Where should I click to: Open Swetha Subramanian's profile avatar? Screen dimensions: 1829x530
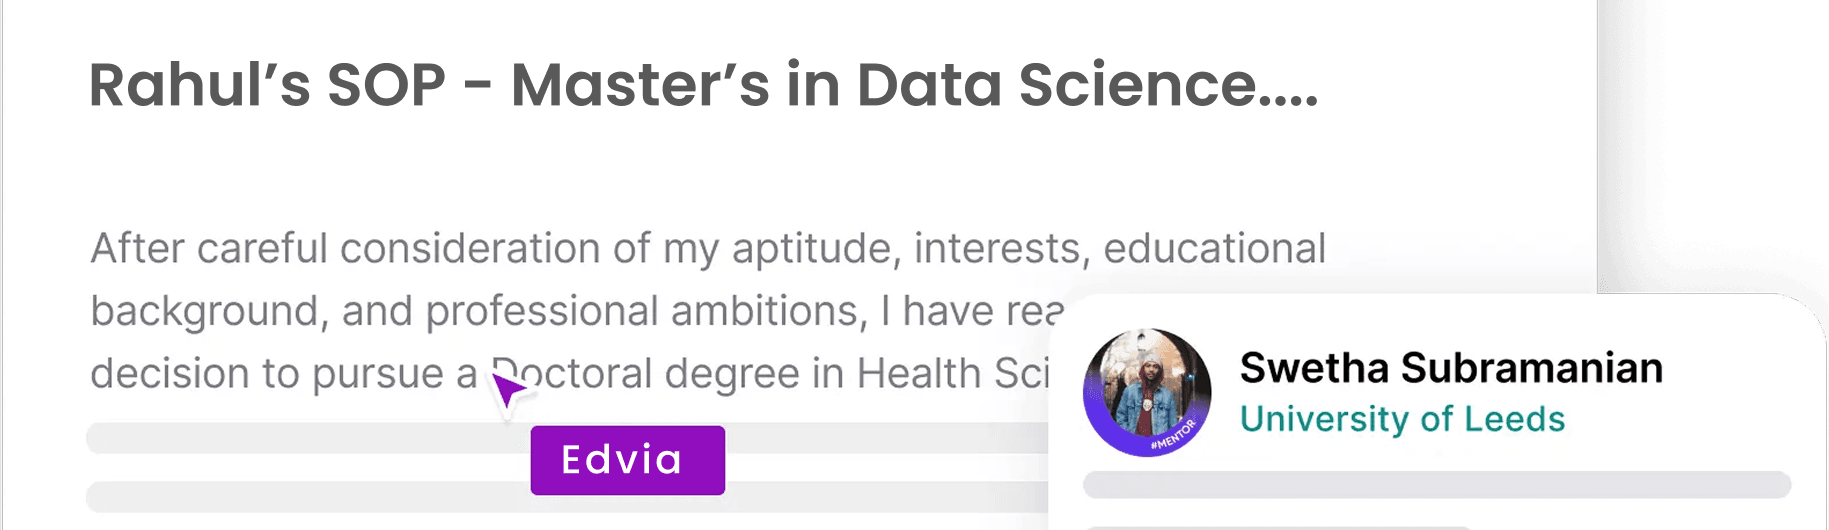click(x=1147, y=391)
